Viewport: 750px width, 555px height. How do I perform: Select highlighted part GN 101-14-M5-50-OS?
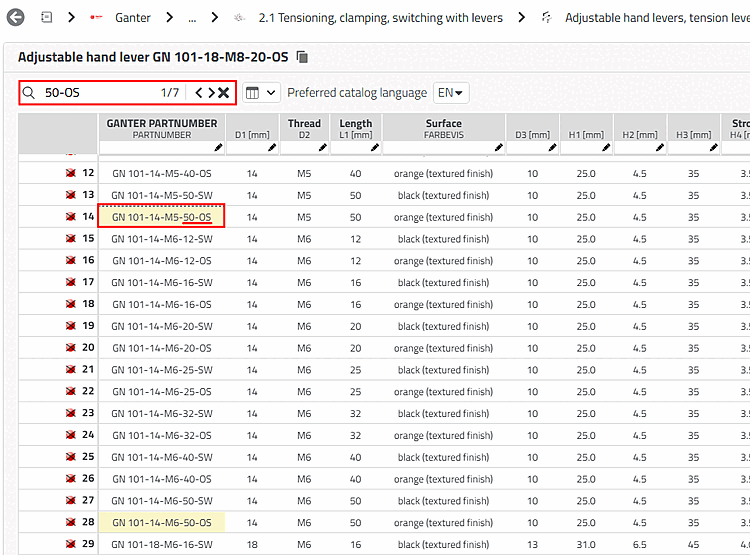[162, 217]
